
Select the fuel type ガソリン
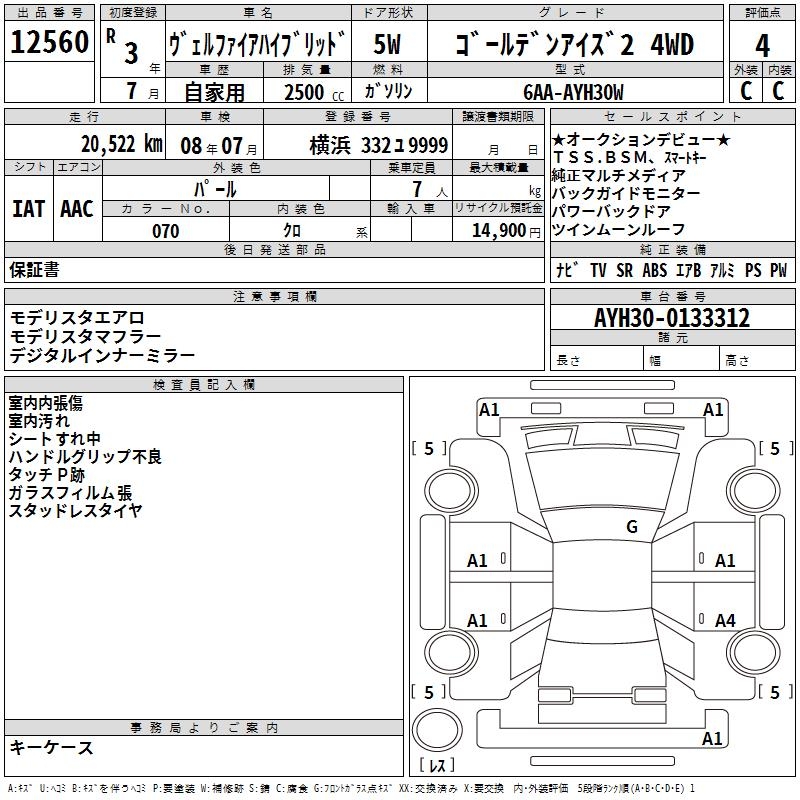click(388, 91)
